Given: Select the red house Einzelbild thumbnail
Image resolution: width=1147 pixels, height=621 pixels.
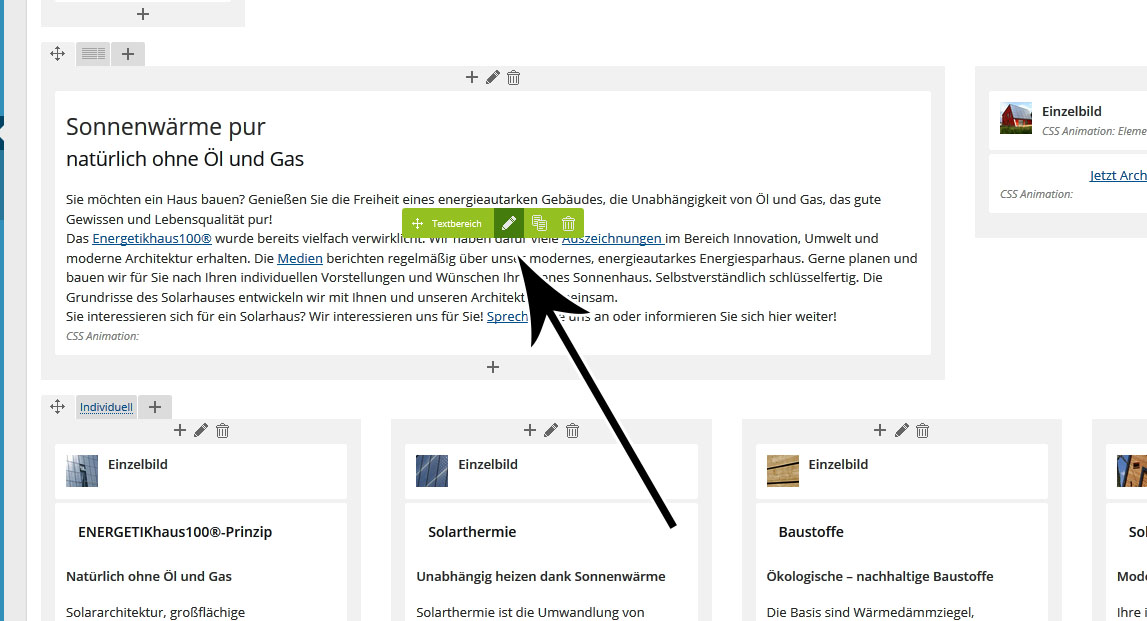Looking at the screenshot, I should [1015, 118].
